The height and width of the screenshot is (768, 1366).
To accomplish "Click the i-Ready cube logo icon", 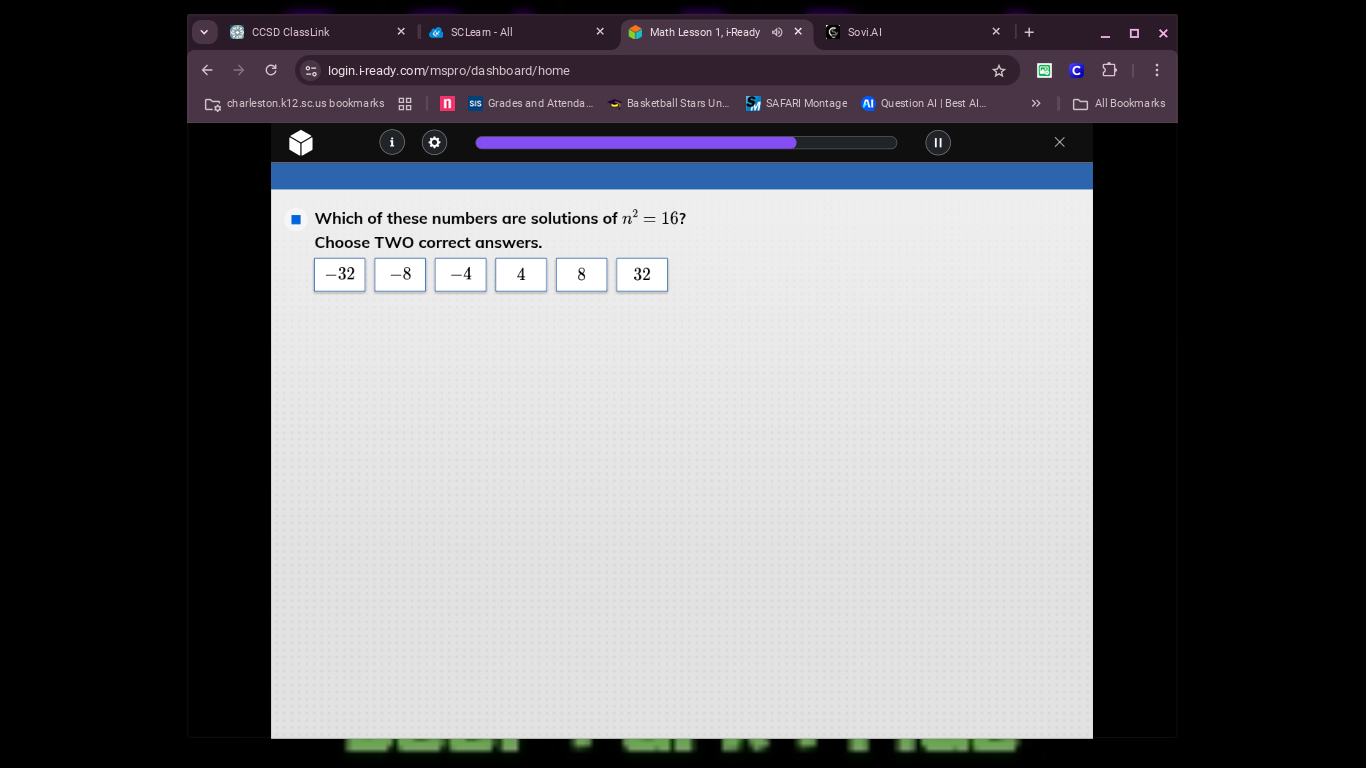I will (x=301, y=143).
